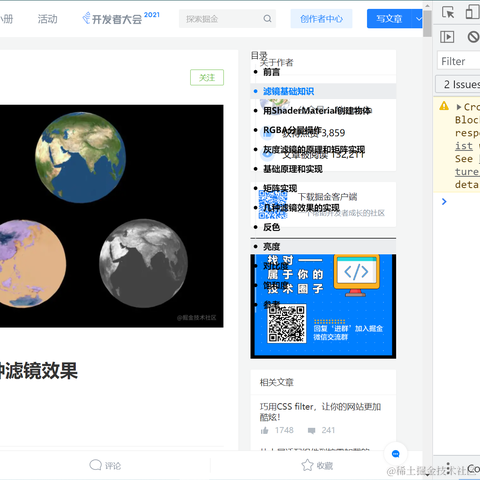
Task: Click the 2 Issues button in DevTools
Action: (x=458, y=84)
